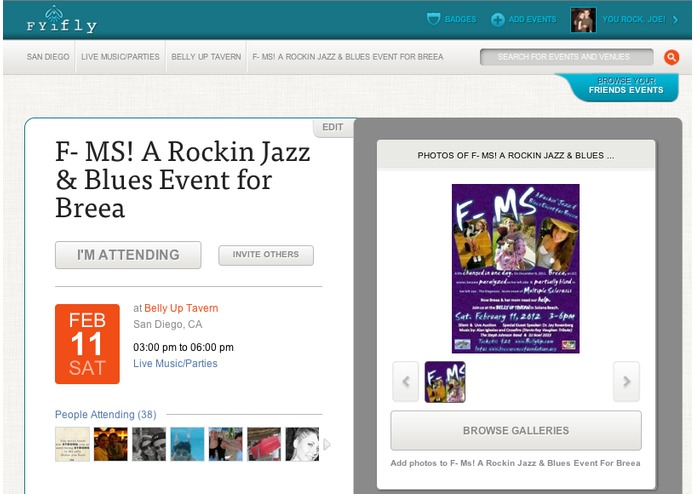
Task: Click the Invite Others button
Action: coord(266,255)
